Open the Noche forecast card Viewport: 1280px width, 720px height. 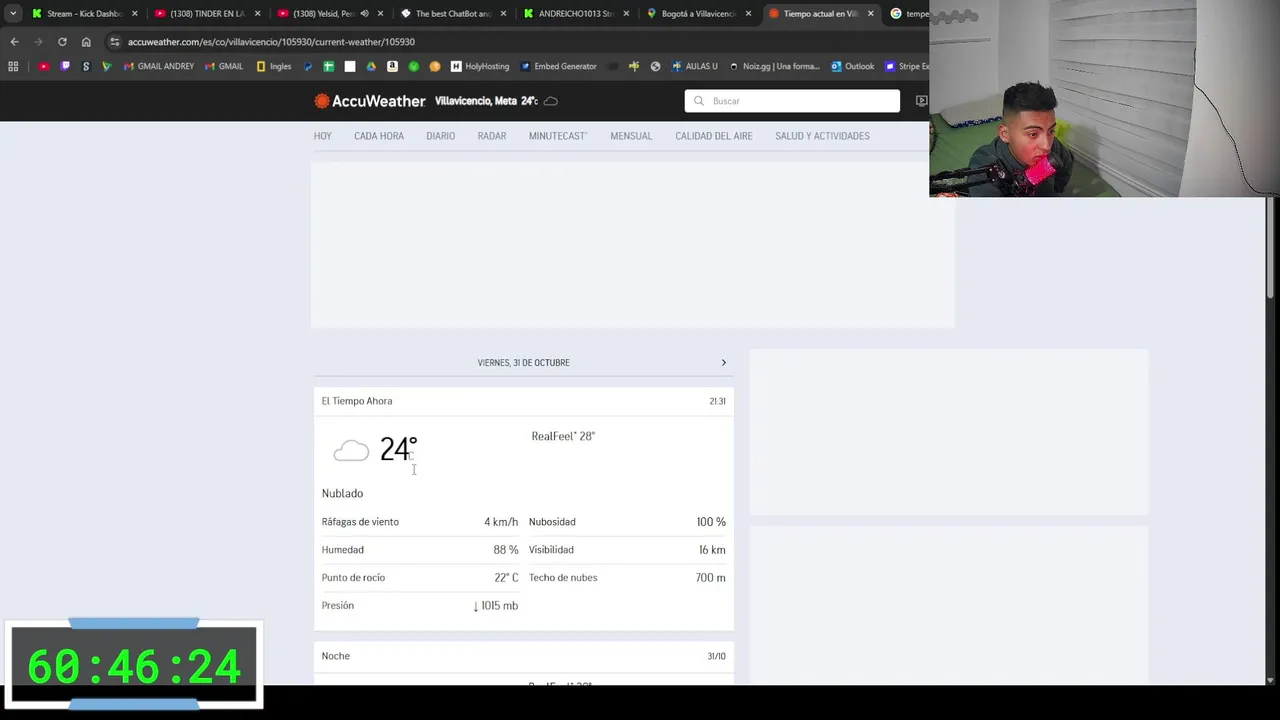click(x=523, y=663)
